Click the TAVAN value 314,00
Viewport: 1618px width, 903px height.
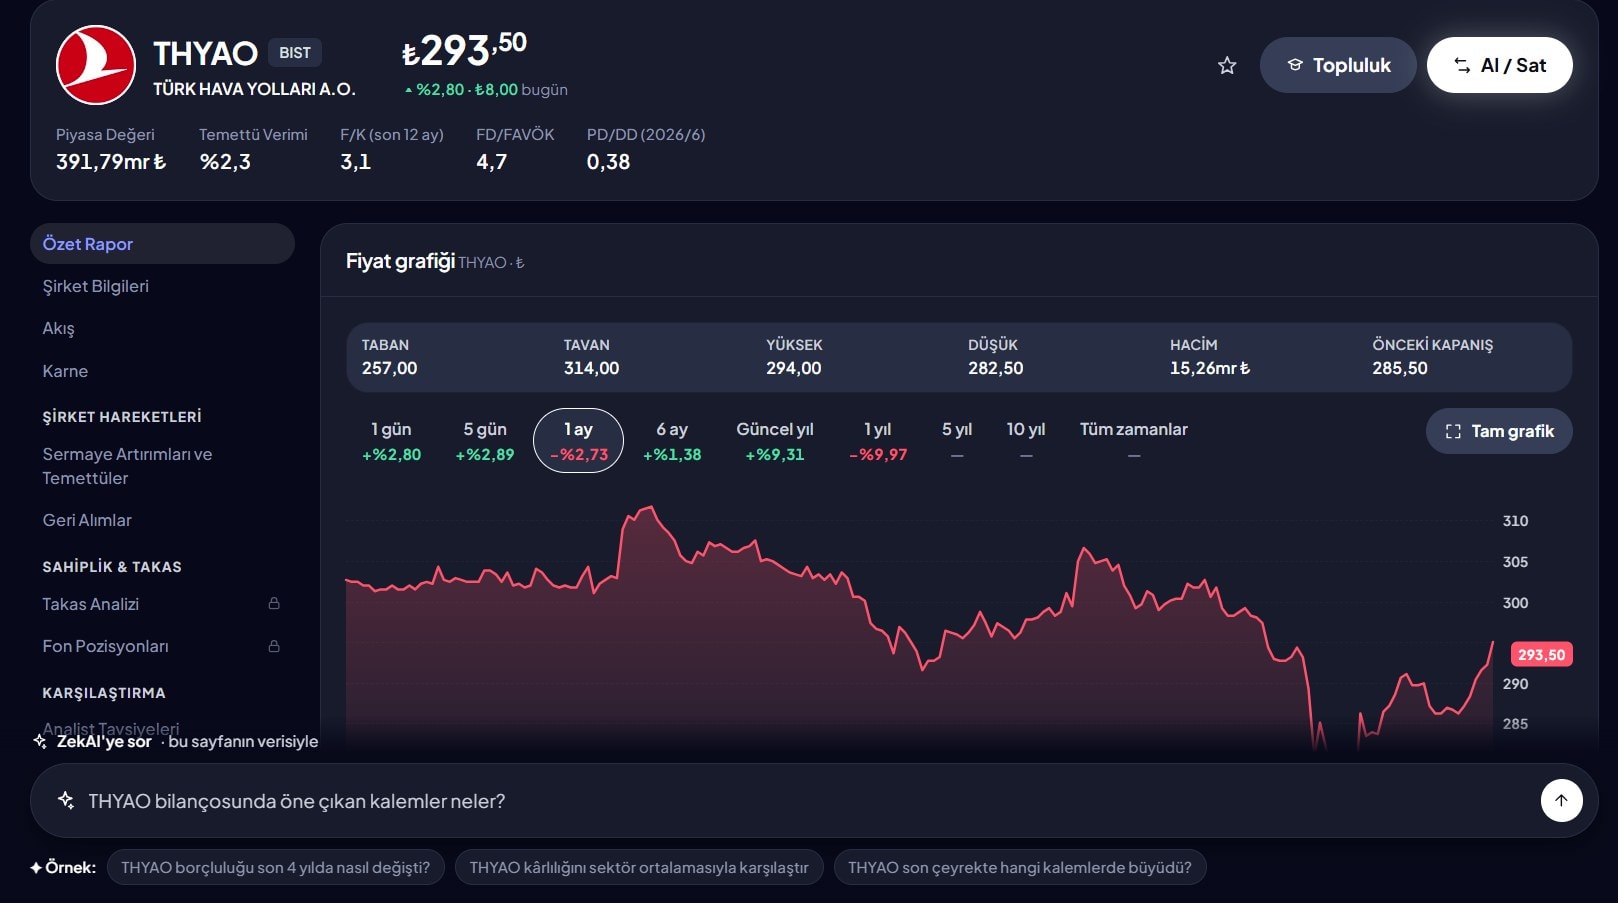point(591,368)
